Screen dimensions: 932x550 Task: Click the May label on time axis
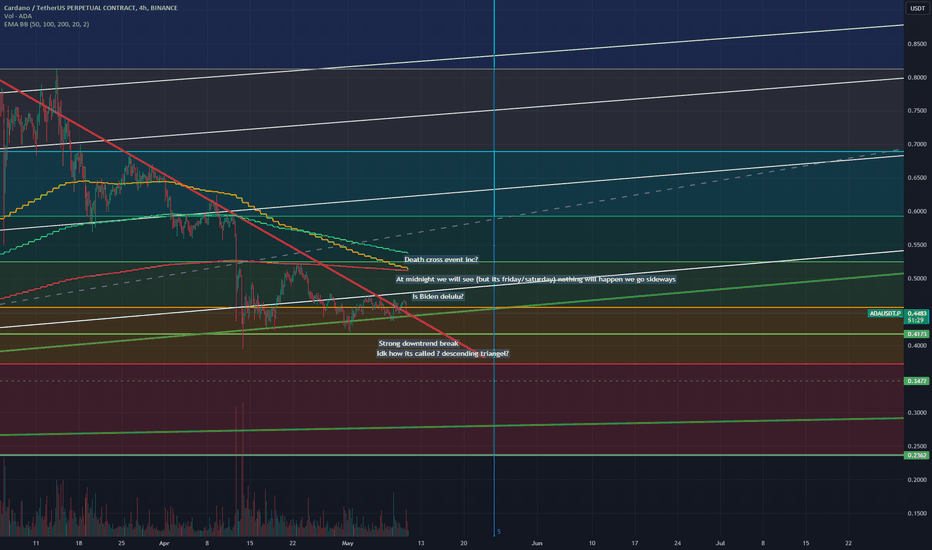click(x=348, y=543)
